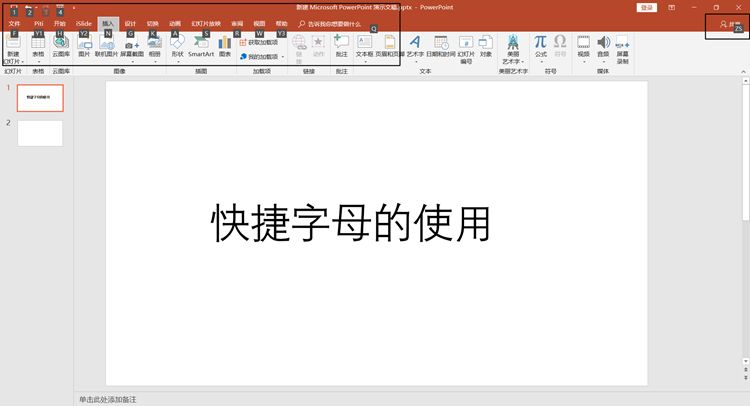Insert an object with 对象
The image size is (750, 406).
pyautogui.click(x=486, y=46)
